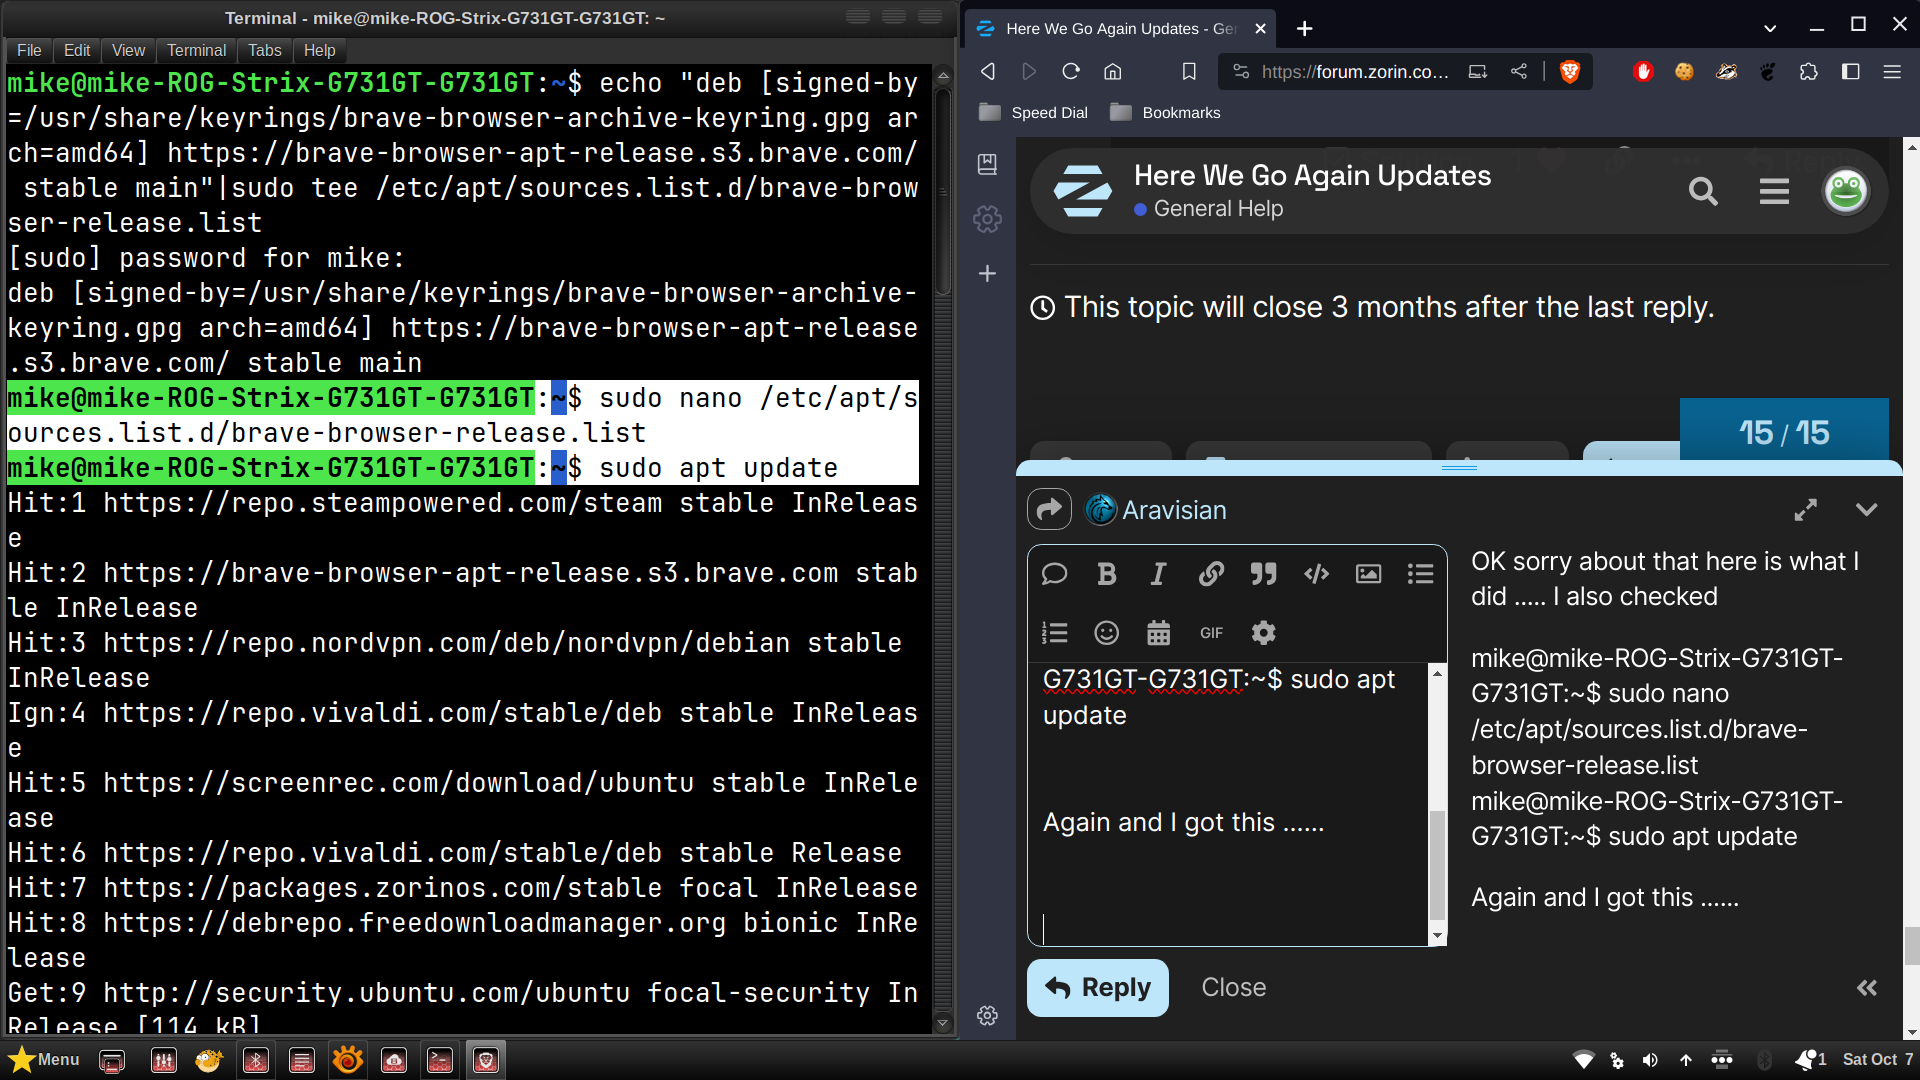1920x1080 pixels.
Task: Insert blockquote in the reply
Action: tap(1263, 574)
